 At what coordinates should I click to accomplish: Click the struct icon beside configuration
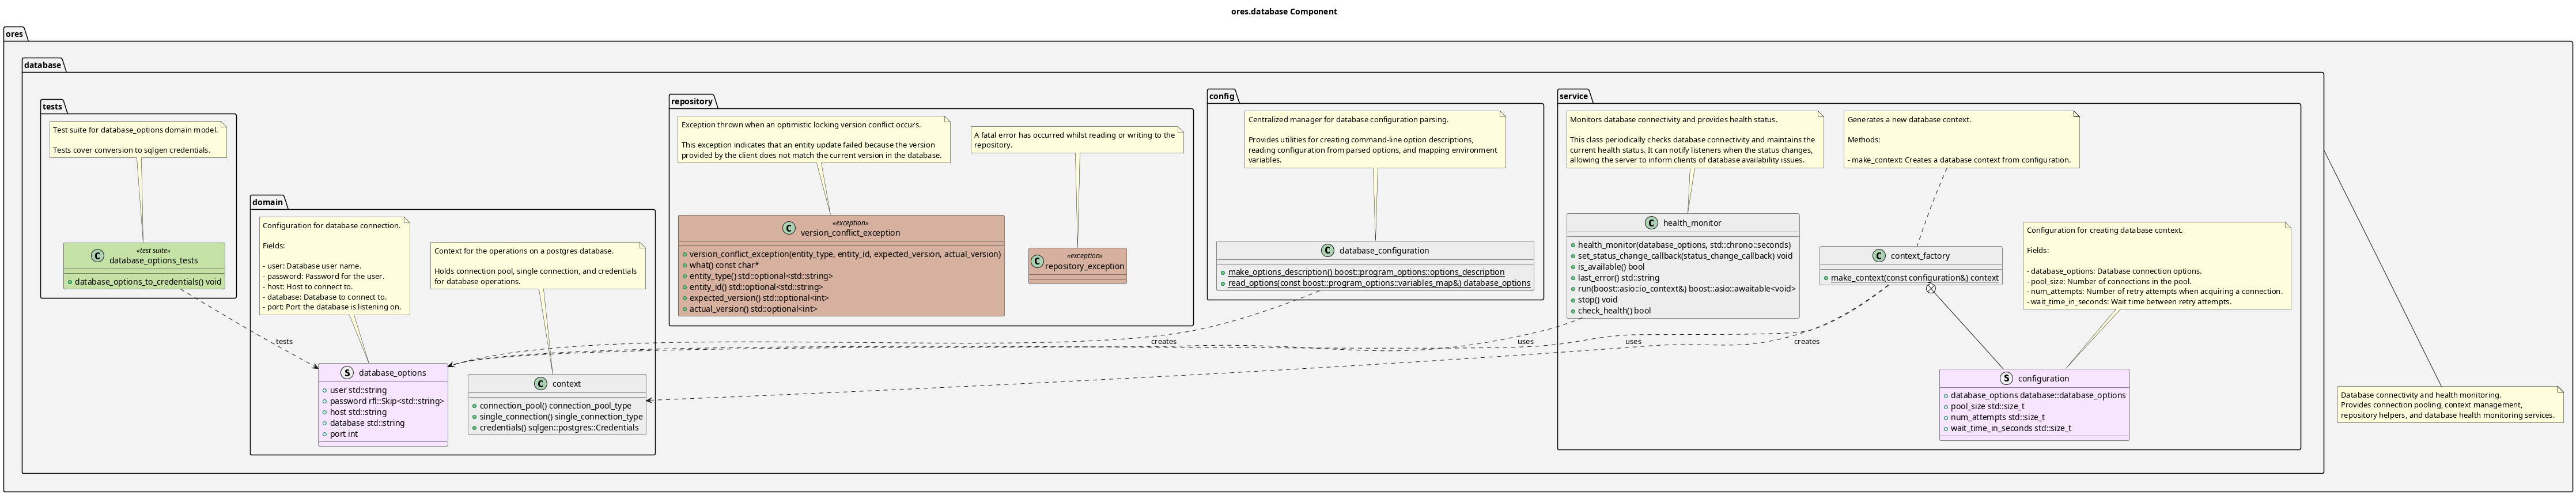[x=2006, y=379]
